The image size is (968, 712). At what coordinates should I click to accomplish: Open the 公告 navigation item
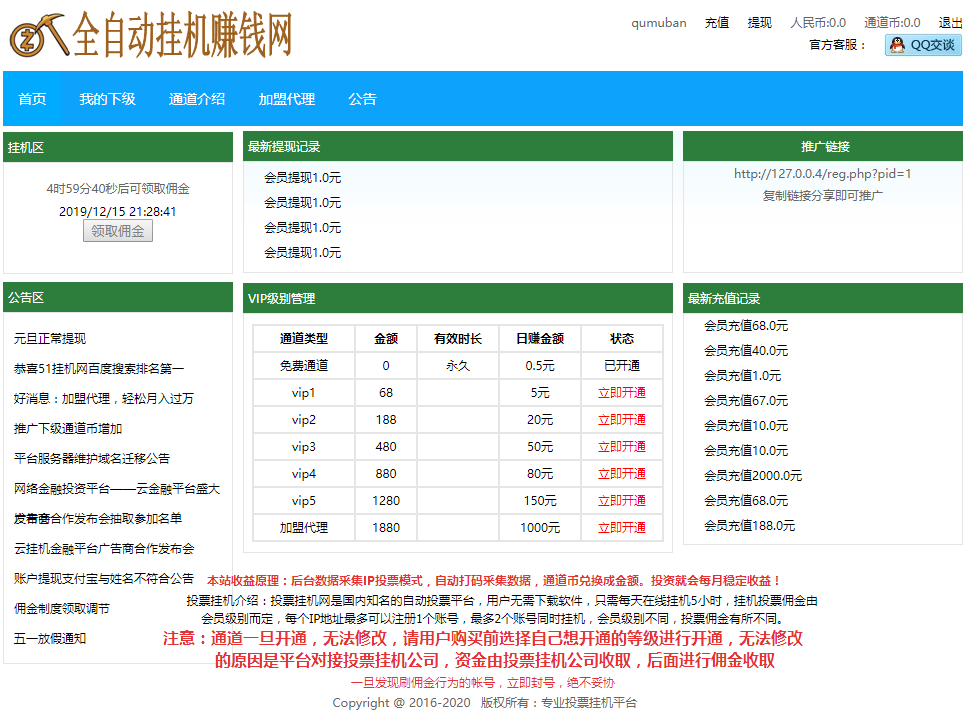tap(362, 99)
